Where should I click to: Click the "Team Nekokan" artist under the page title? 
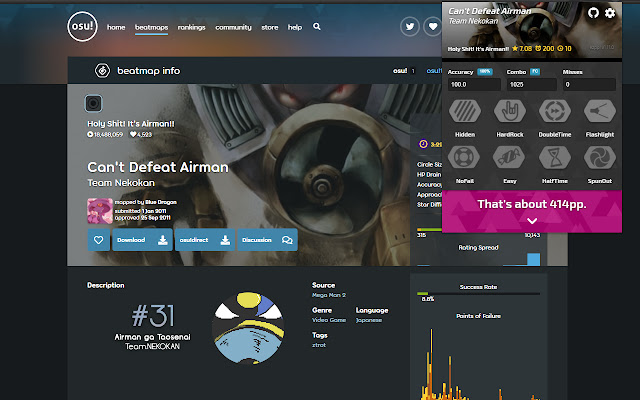point(121,183)
